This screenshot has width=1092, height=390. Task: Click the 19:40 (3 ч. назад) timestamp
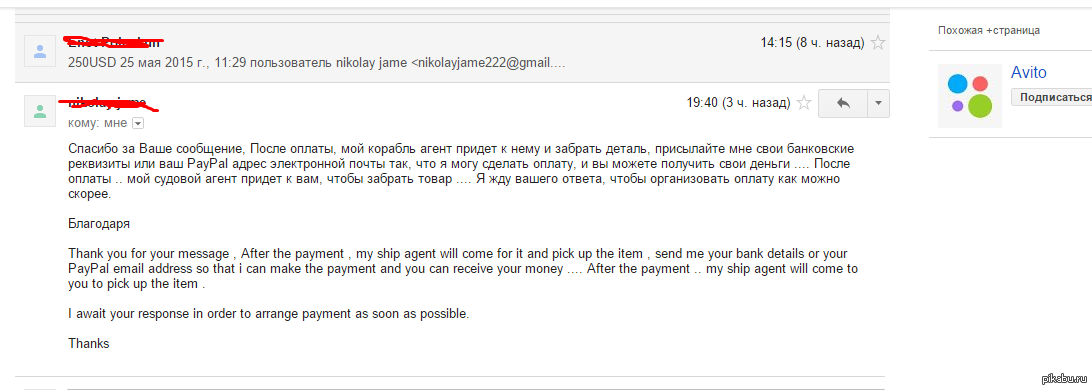(738, 103)
